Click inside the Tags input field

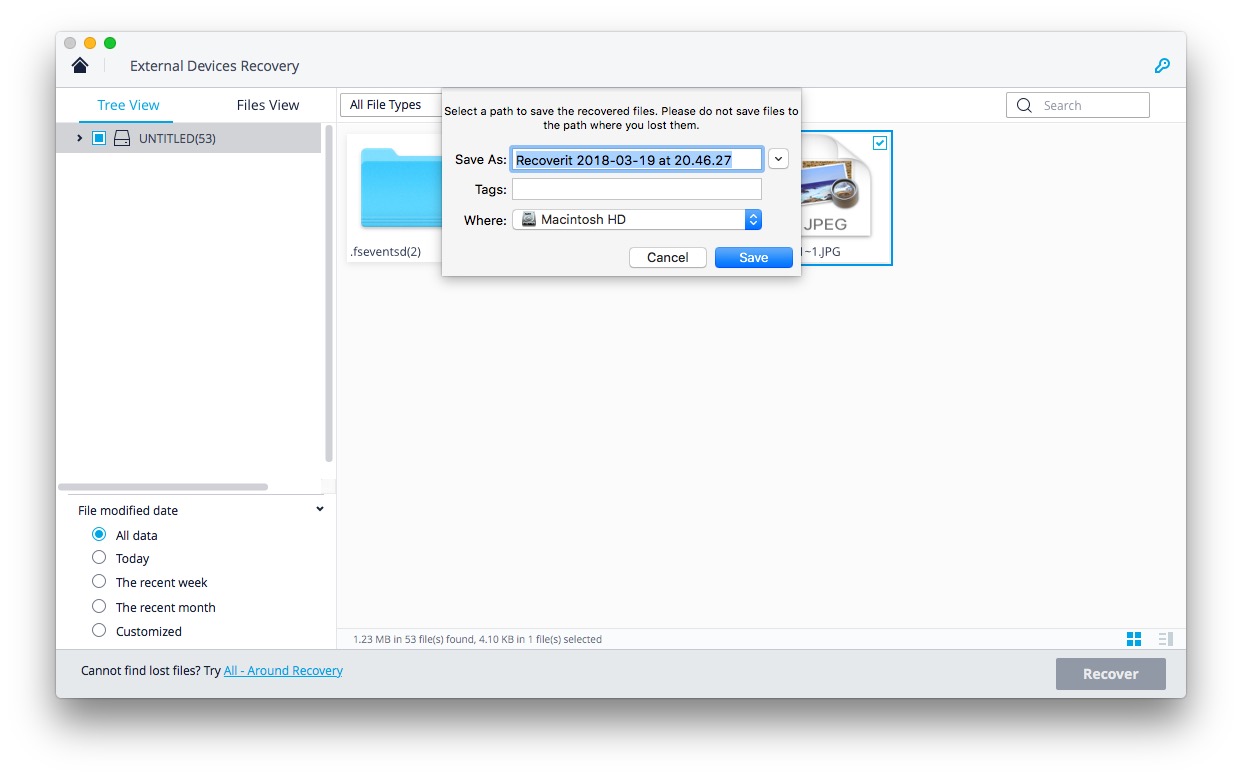636,189
